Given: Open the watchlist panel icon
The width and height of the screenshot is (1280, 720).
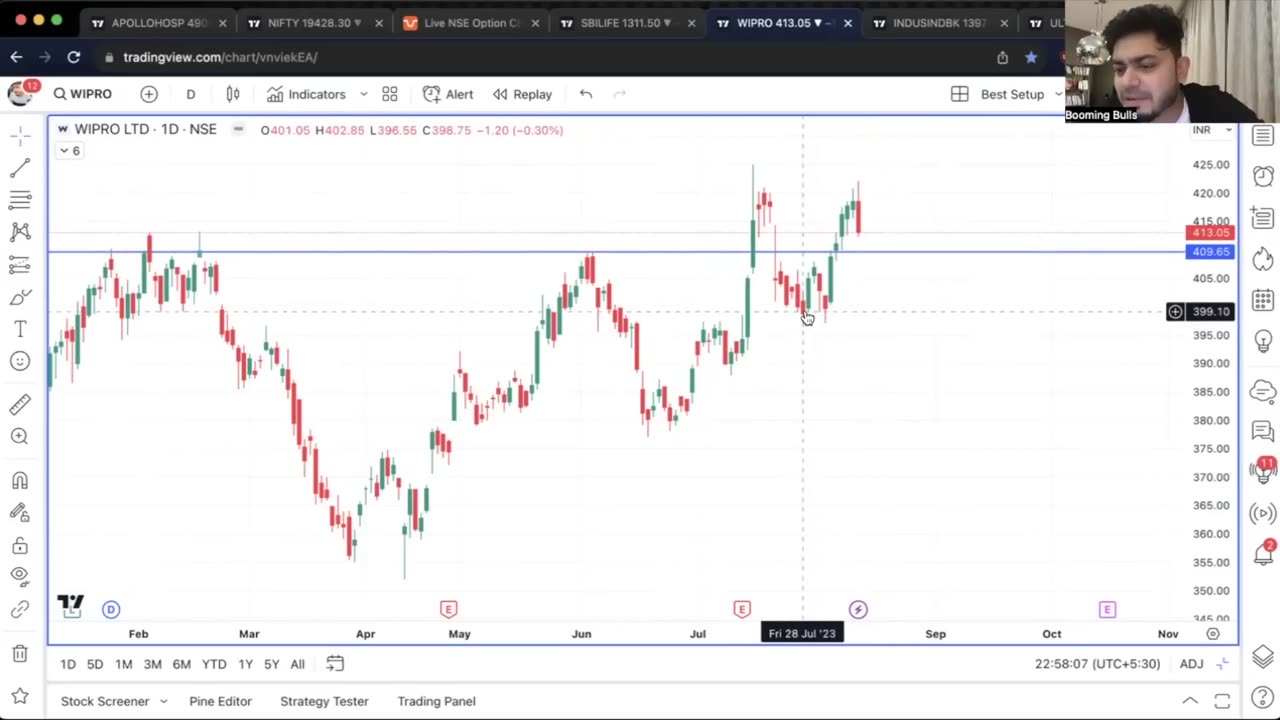Looking at the screenshot, I should tap(1263, 136).
